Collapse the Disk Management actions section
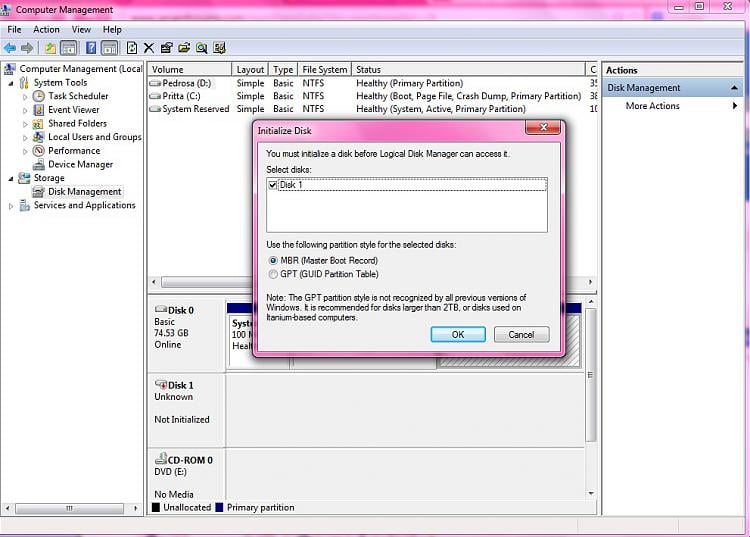 pyautogui.click(x=734, y=88)
